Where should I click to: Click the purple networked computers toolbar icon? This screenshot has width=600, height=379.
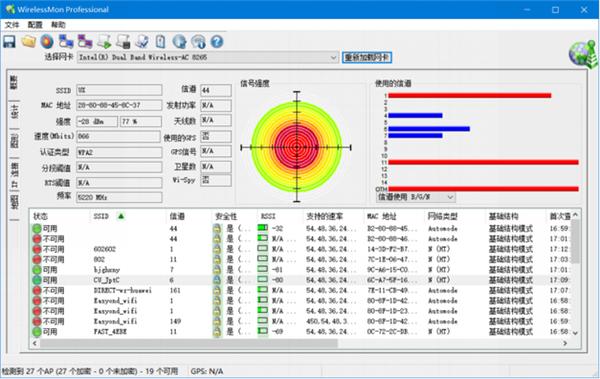85,41
